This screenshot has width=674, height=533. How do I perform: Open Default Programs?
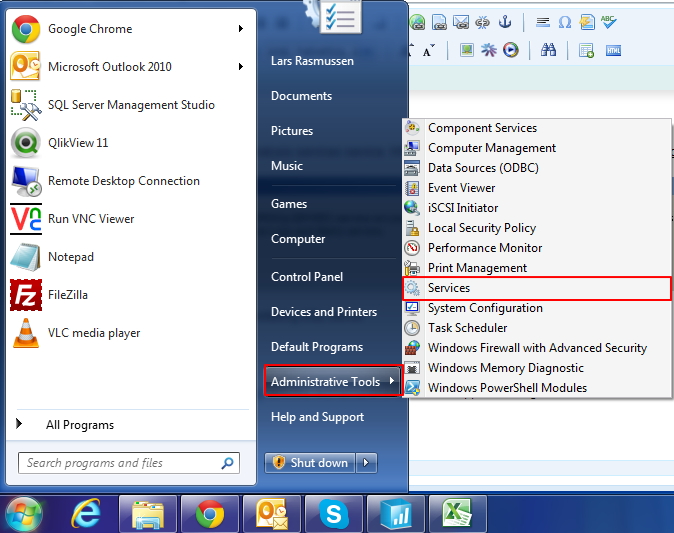pos(317,347)
